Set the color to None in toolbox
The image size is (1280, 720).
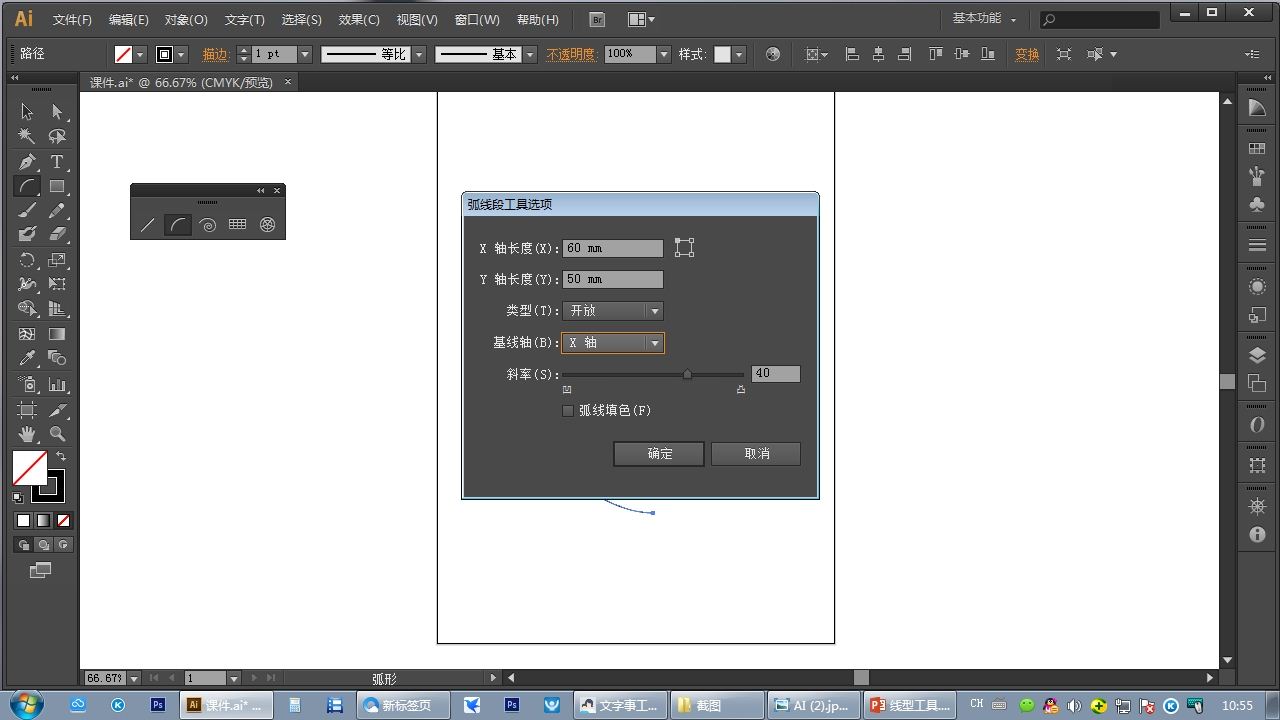(x=63, y=521)
